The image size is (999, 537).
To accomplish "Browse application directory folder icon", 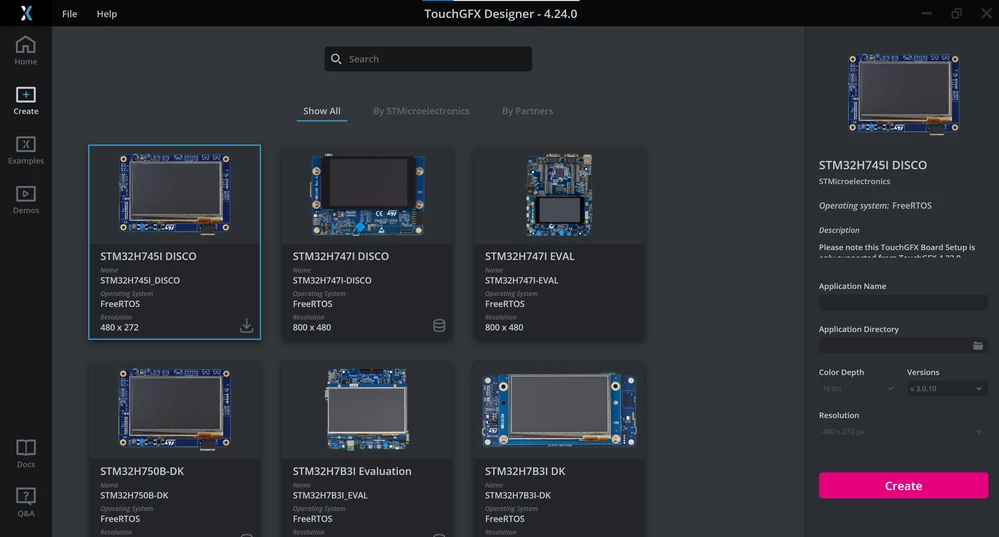I will point(978,346).
